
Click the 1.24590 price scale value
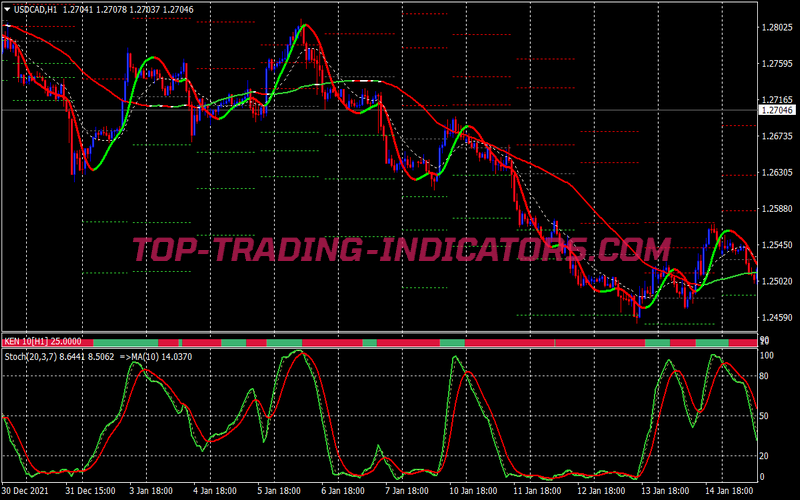[778, 318]
